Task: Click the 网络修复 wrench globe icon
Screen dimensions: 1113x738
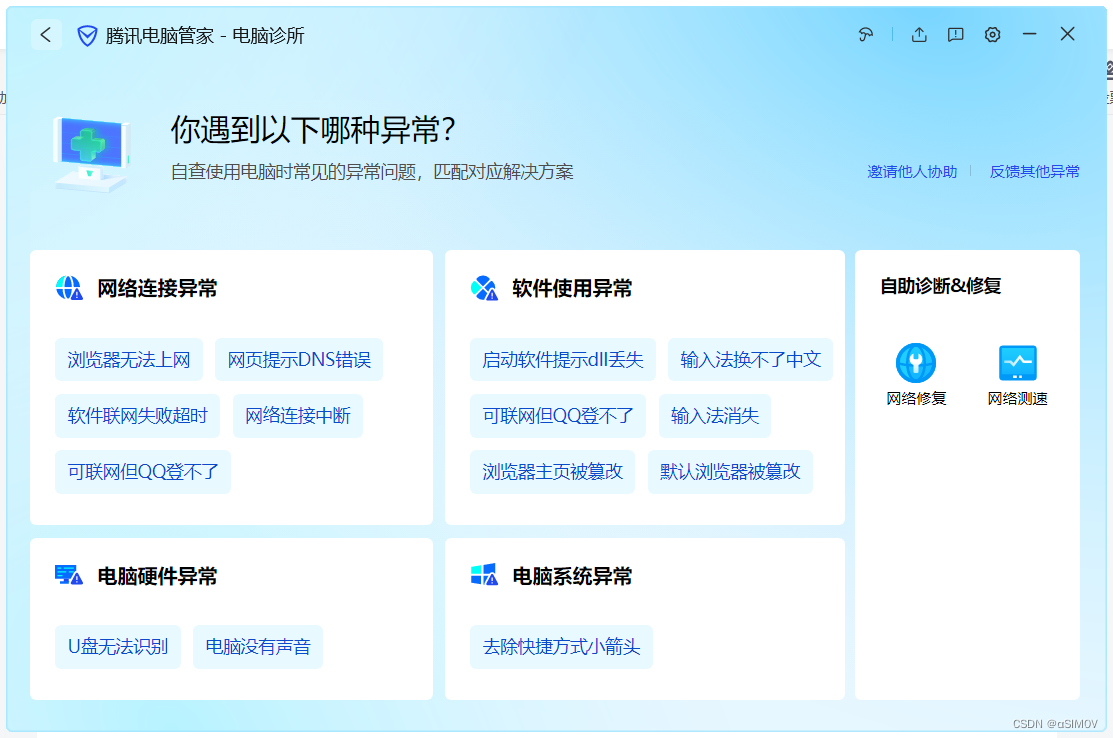Action: pyautogui.click(x=916, y=363)
